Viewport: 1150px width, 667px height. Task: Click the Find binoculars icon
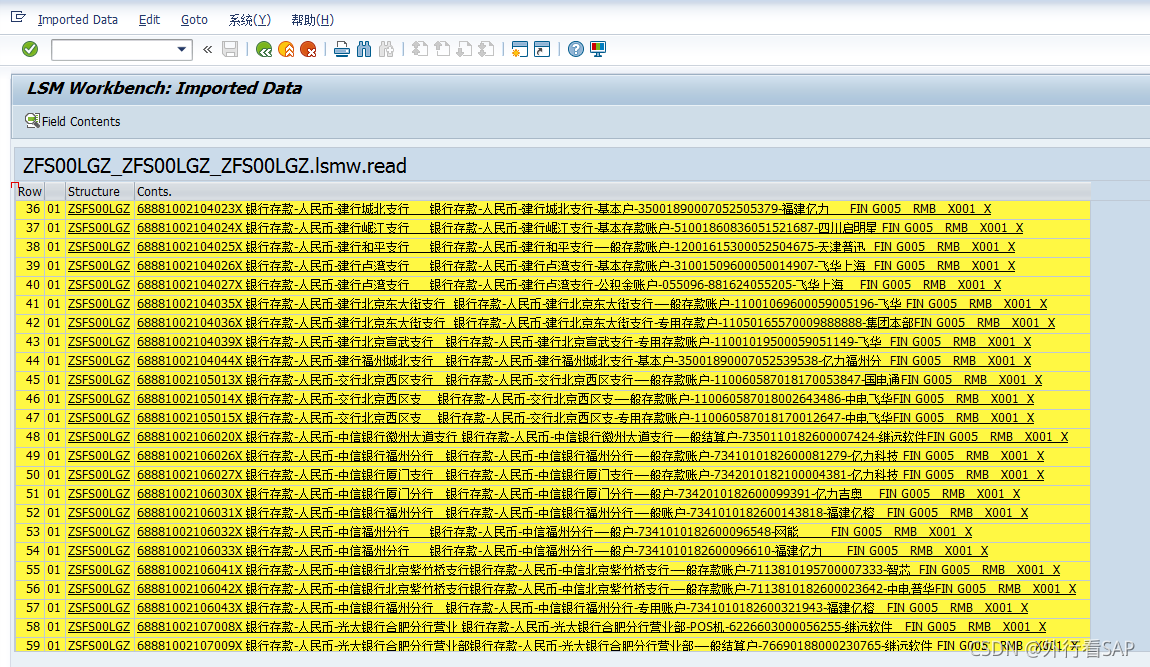tap(364, 49)
